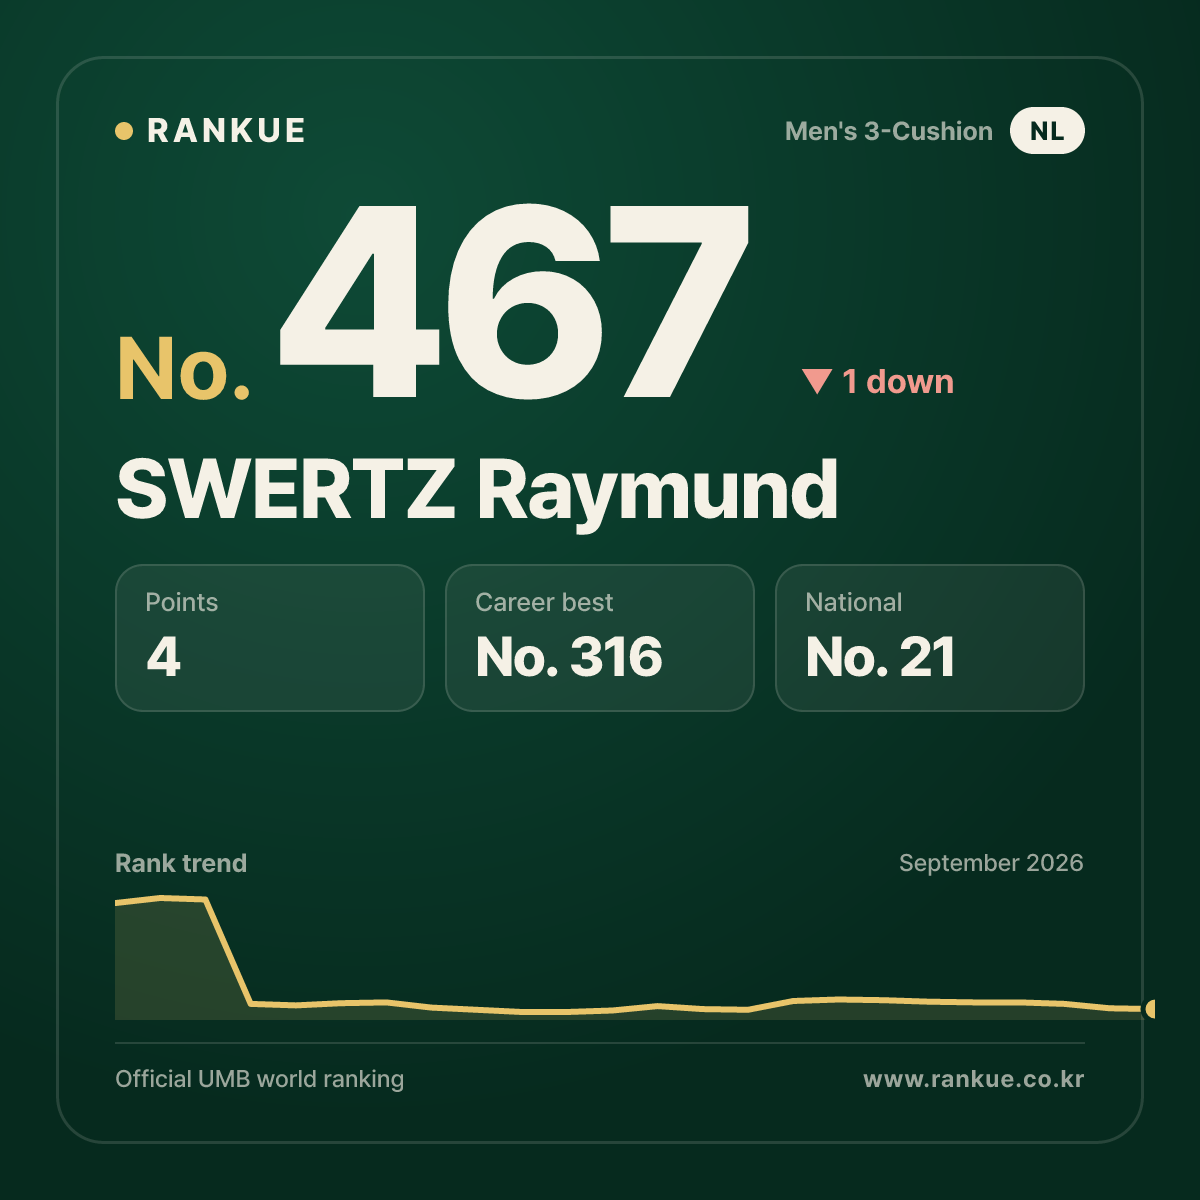Click the Points label
This screenshot has width=1200, height=1200.
(x=181, y=602)
